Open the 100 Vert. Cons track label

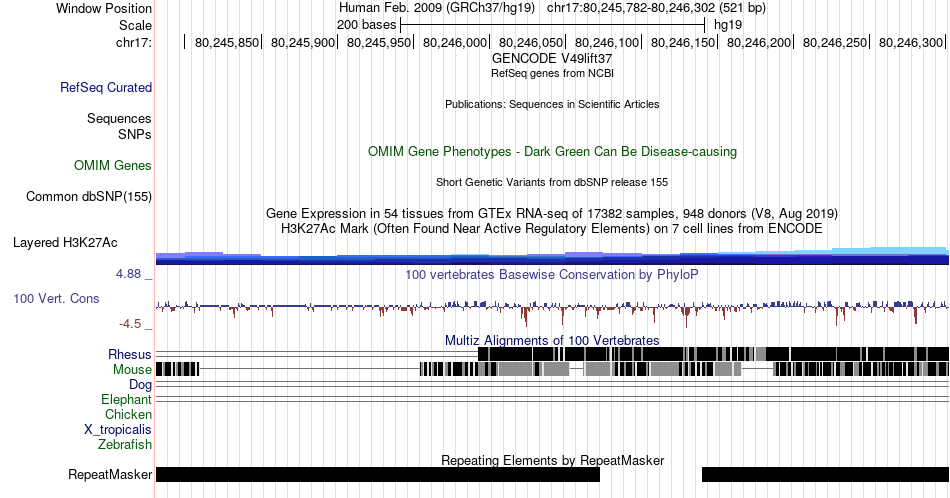[x=56, y=298]
